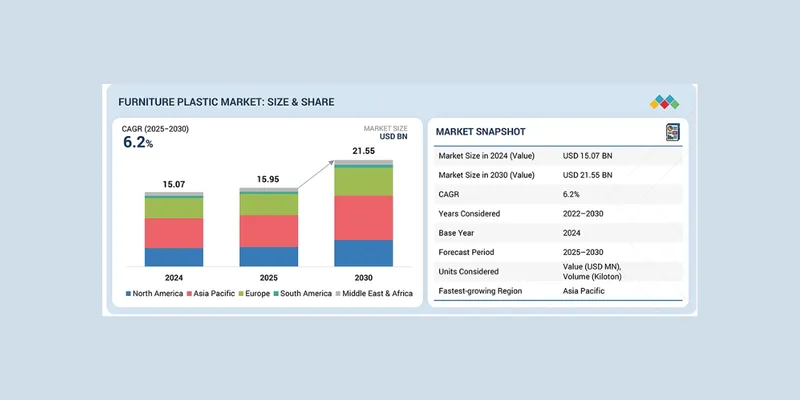Screen dimensions: 800x400
Task: Click the 'Market Size in 2030 (Value)' row label
Action: coord(487,175)
